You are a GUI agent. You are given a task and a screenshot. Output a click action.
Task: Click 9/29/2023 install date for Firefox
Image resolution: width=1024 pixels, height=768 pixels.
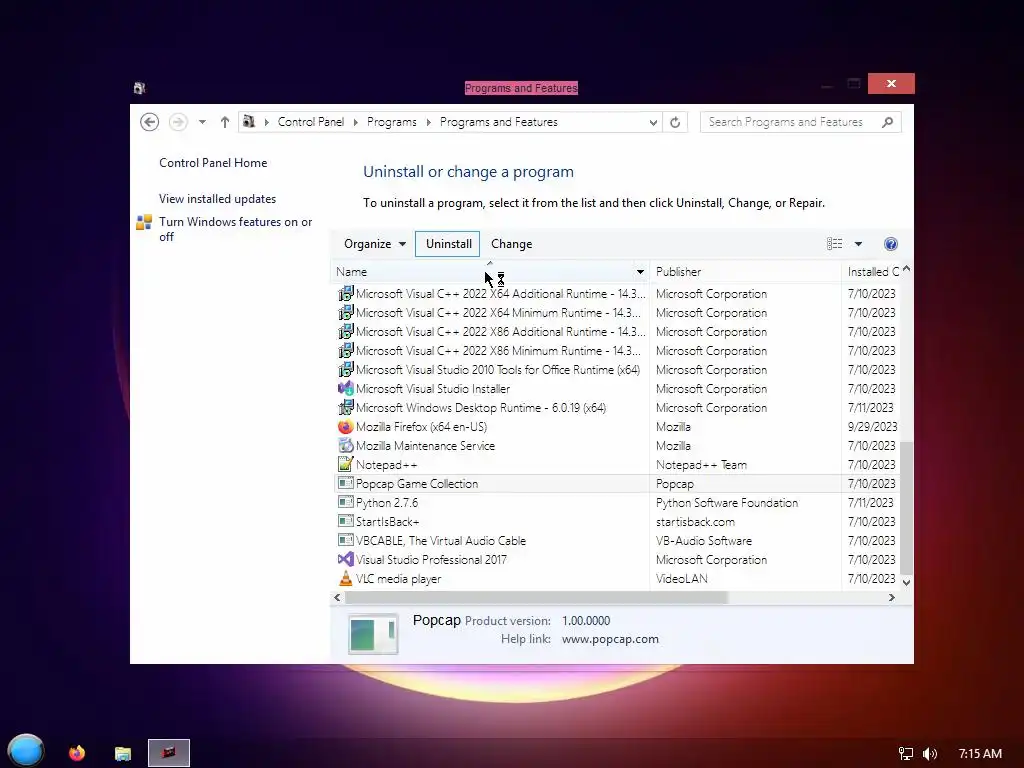click(x=872, y=426)
